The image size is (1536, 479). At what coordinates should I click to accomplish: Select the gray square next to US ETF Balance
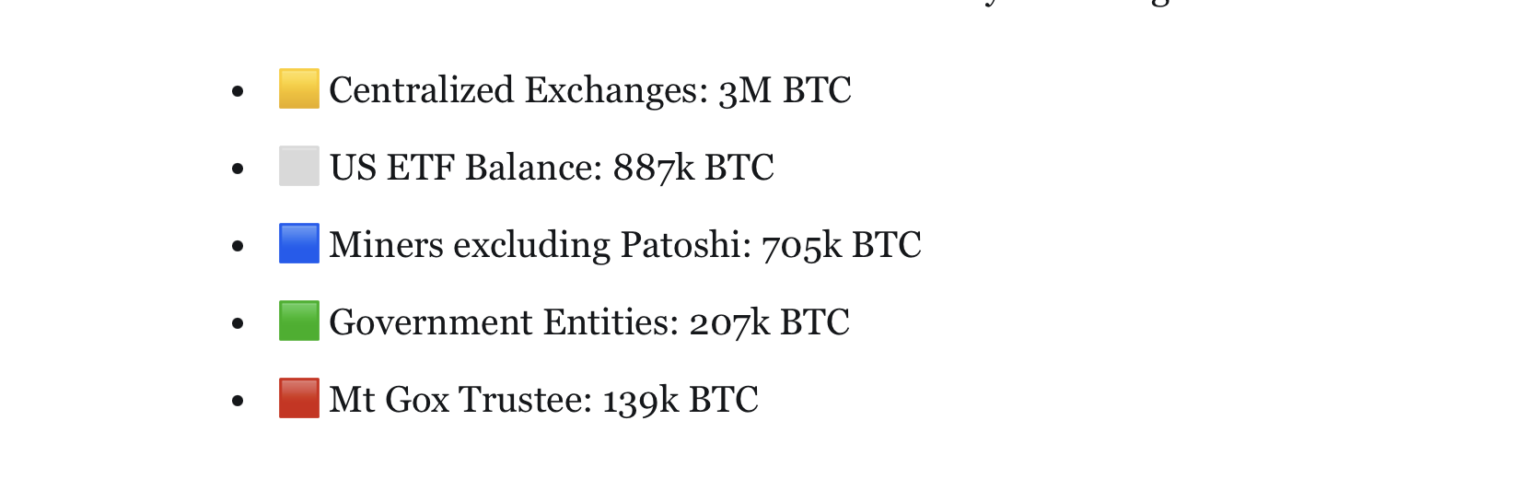pos(299,166)
